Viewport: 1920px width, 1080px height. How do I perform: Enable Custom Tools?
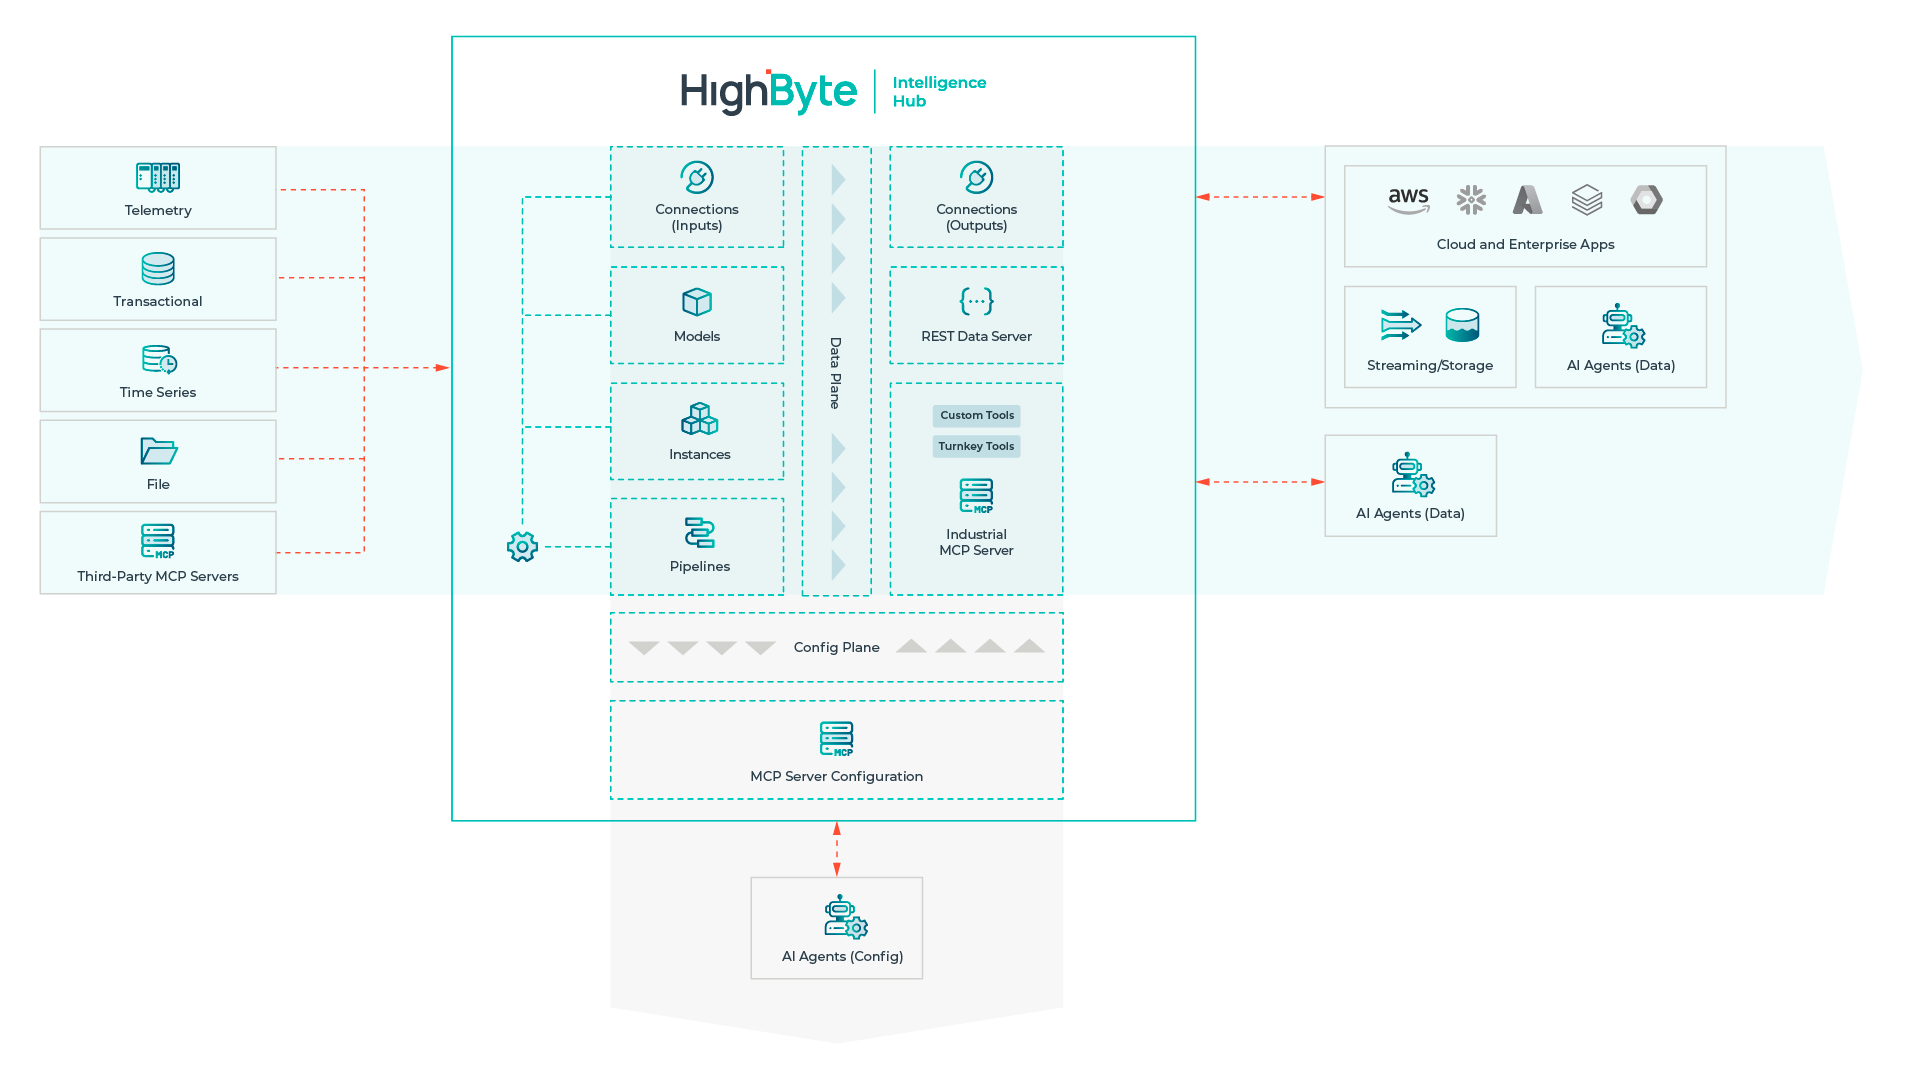975,416
